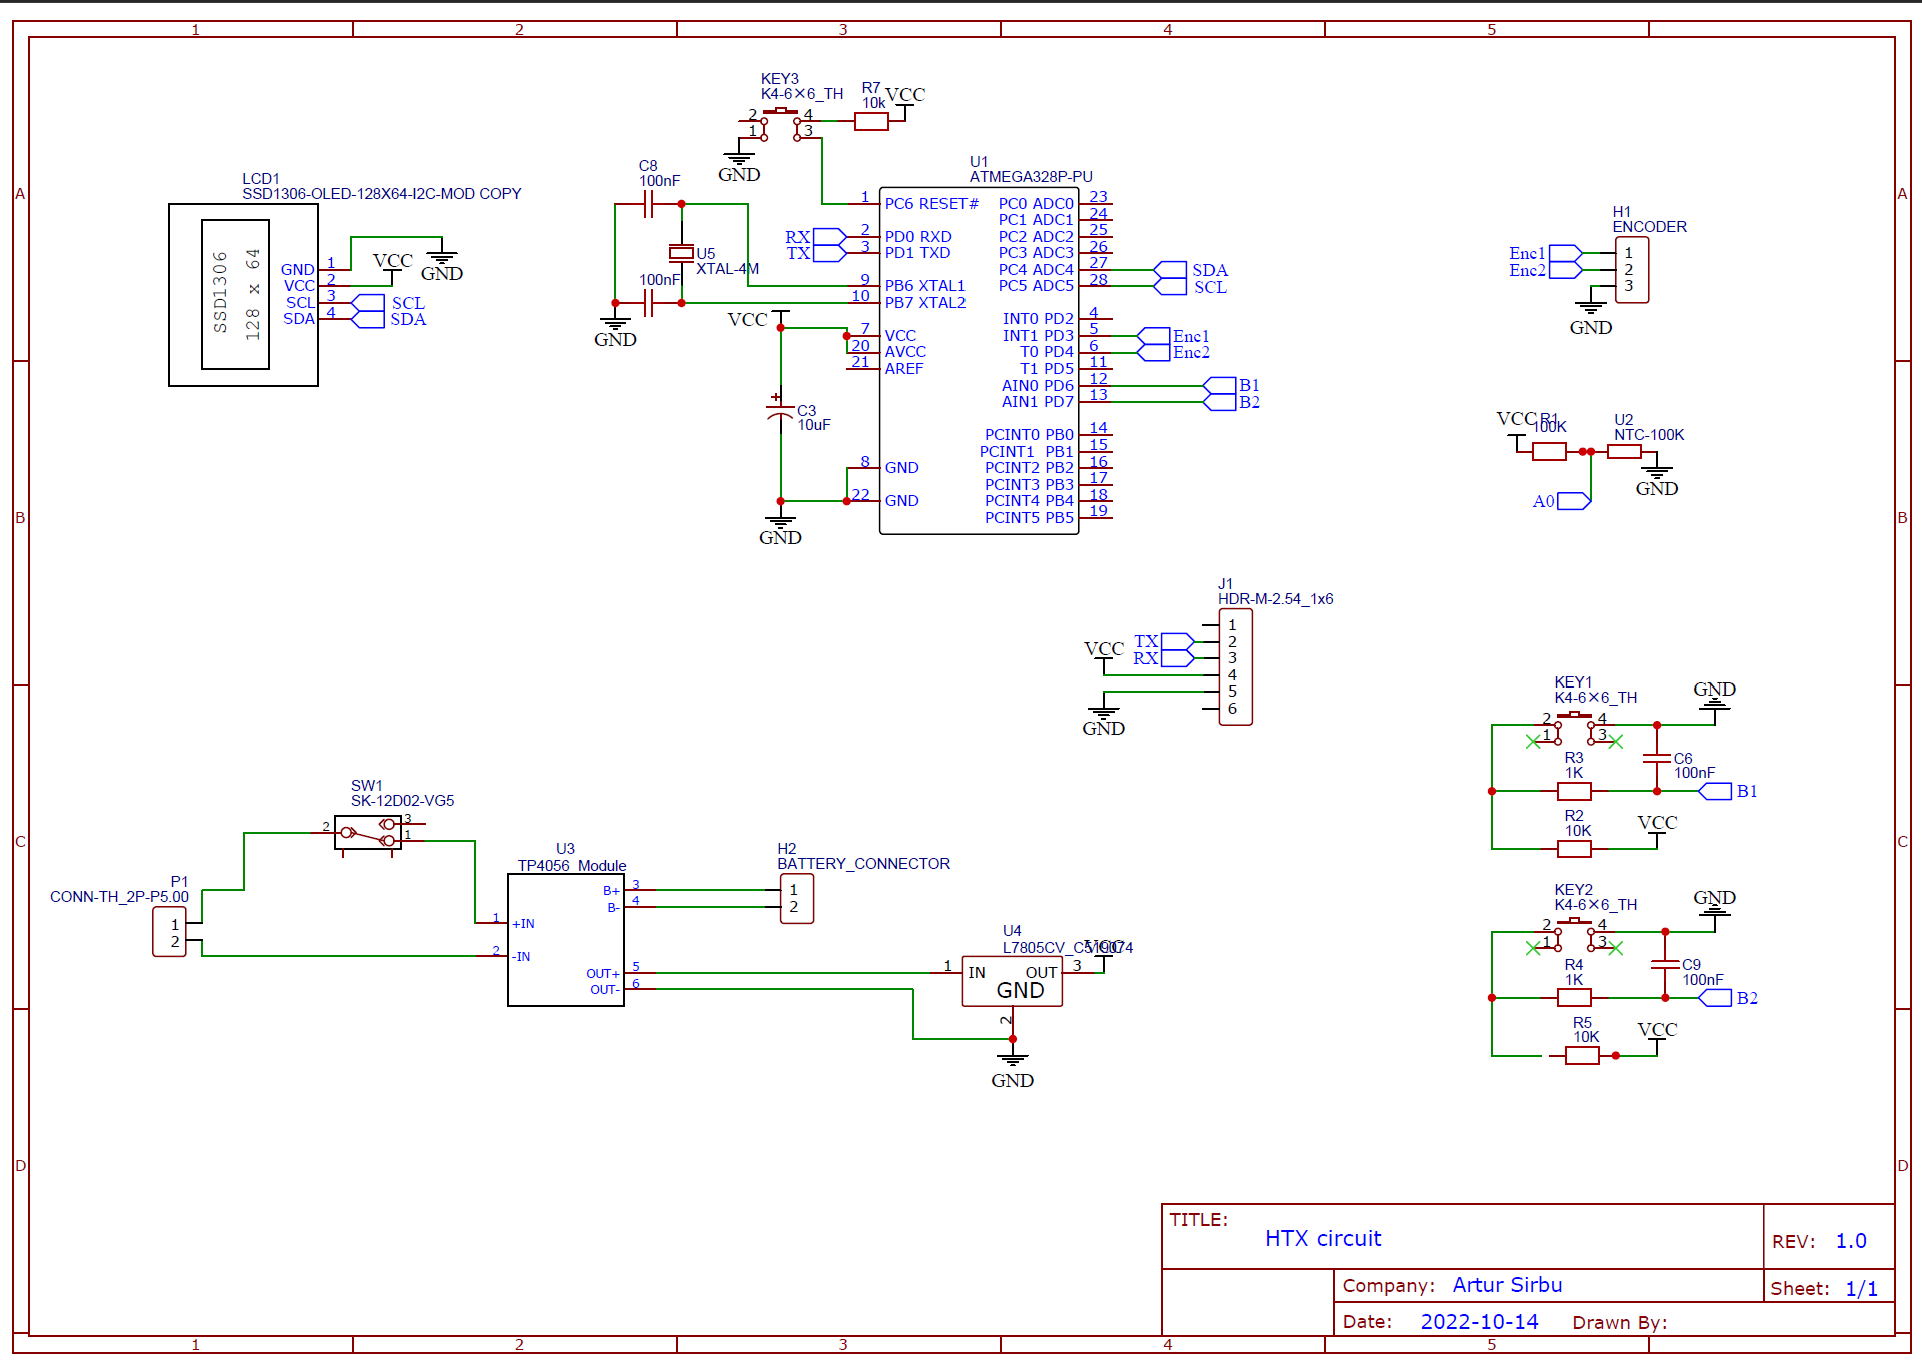
Task: Click the HTX circuit title text
Action: (1323, 1238)
